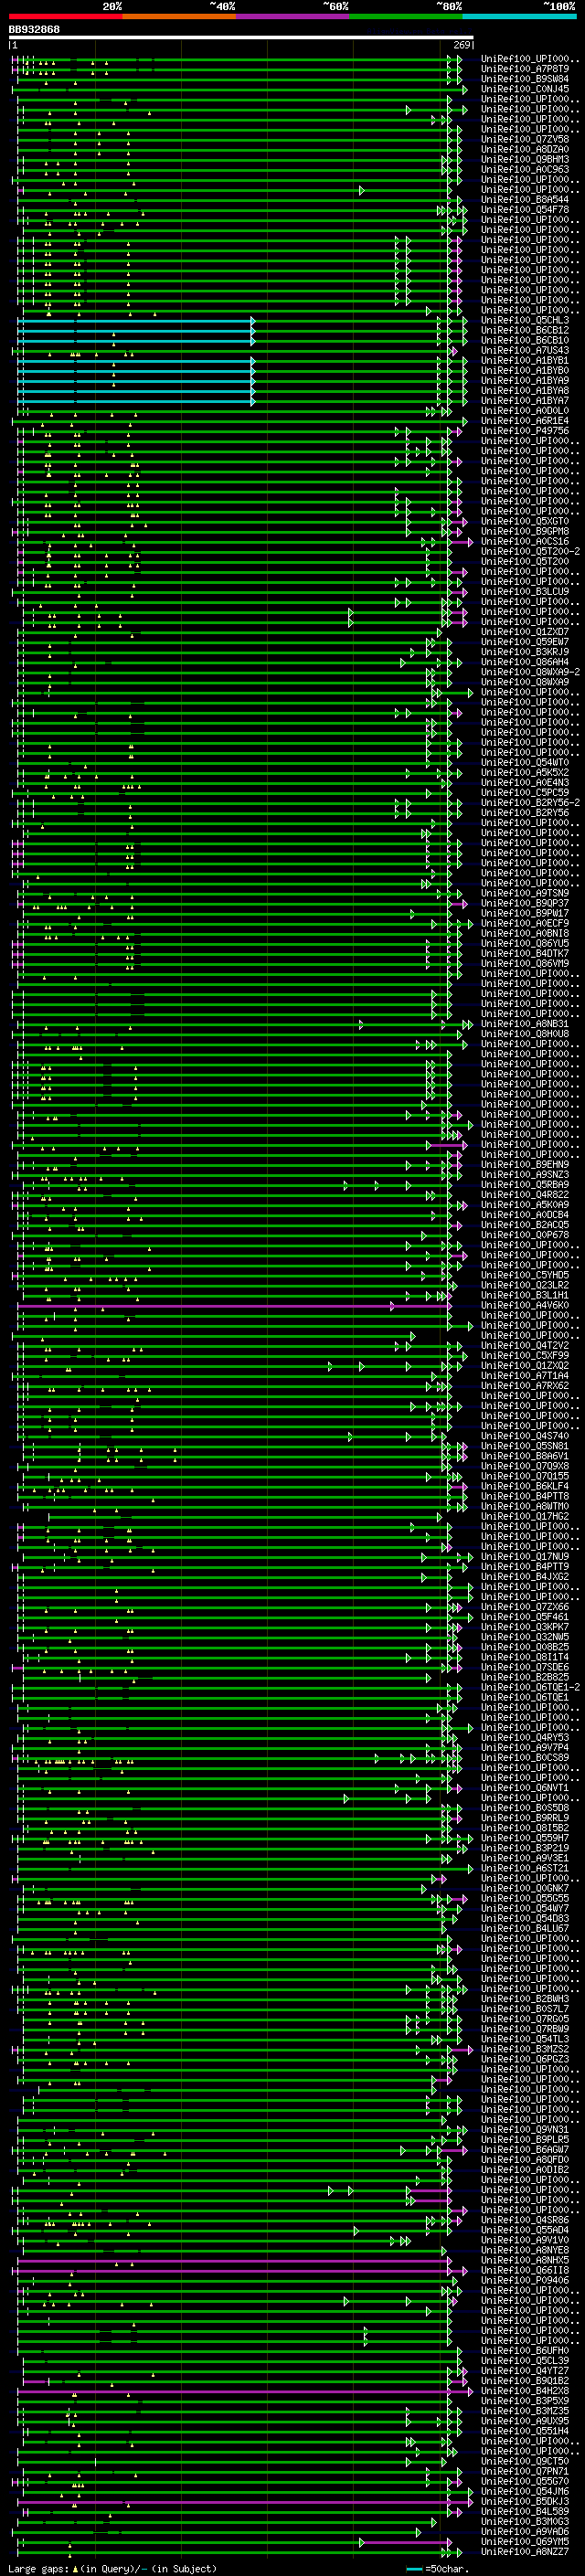This screenshot has width=585, height=2576.
Task: Select the UniRef100_Q54F78 label
Action: click(525, 210)
